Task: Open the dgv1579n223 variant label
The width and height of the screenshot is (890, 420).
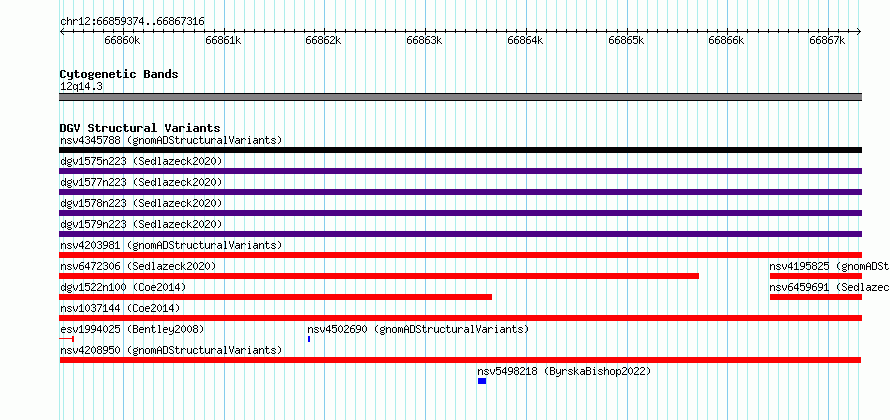Action: click(x=141, y=224)
